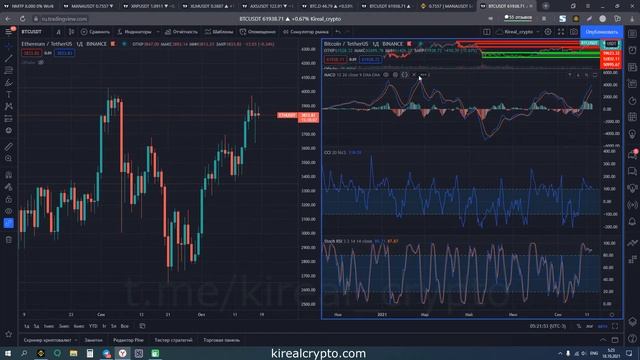Screen dimensions: 640x360
Task: Open the Windows Start menu
Action: (8, 353)
